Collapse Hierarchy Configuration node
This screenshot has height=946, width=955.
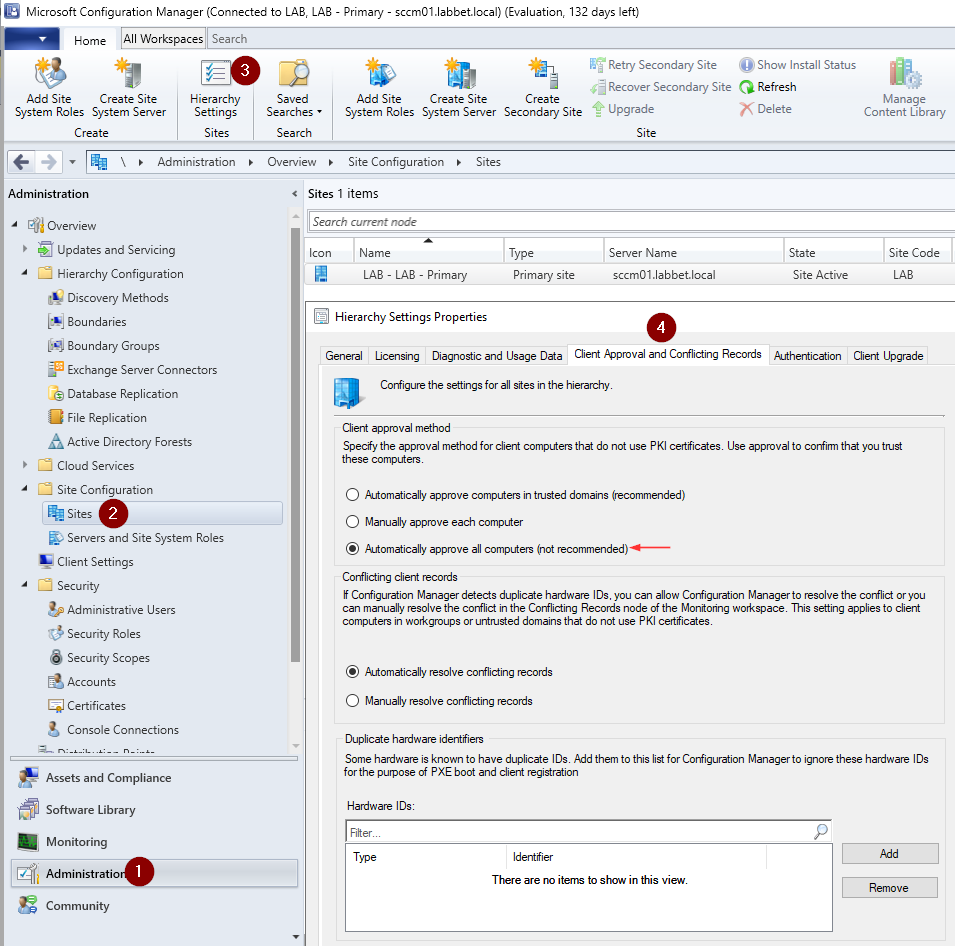point(24,273)
